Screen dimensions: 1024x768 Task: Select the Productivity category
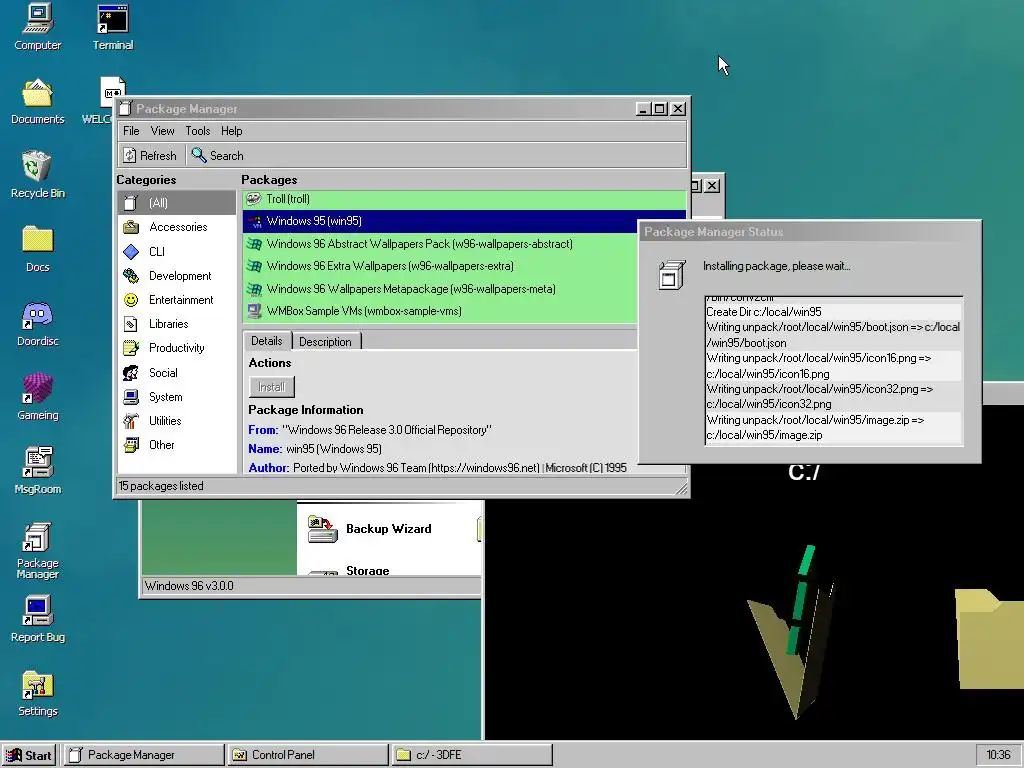pyautogui.click(x=176, y=348)
